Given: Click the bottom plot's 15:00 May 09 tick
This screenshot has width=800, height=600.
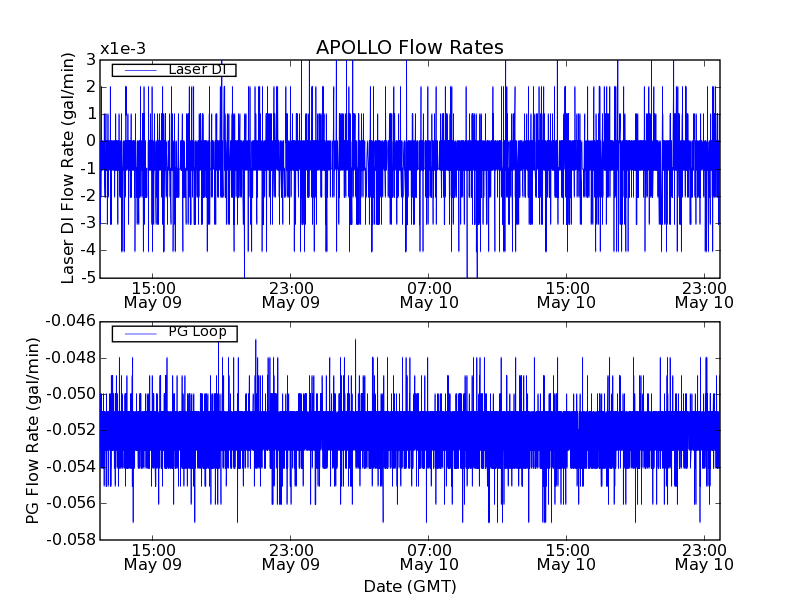Looking at the screenshot, I should tap(152, 557).
